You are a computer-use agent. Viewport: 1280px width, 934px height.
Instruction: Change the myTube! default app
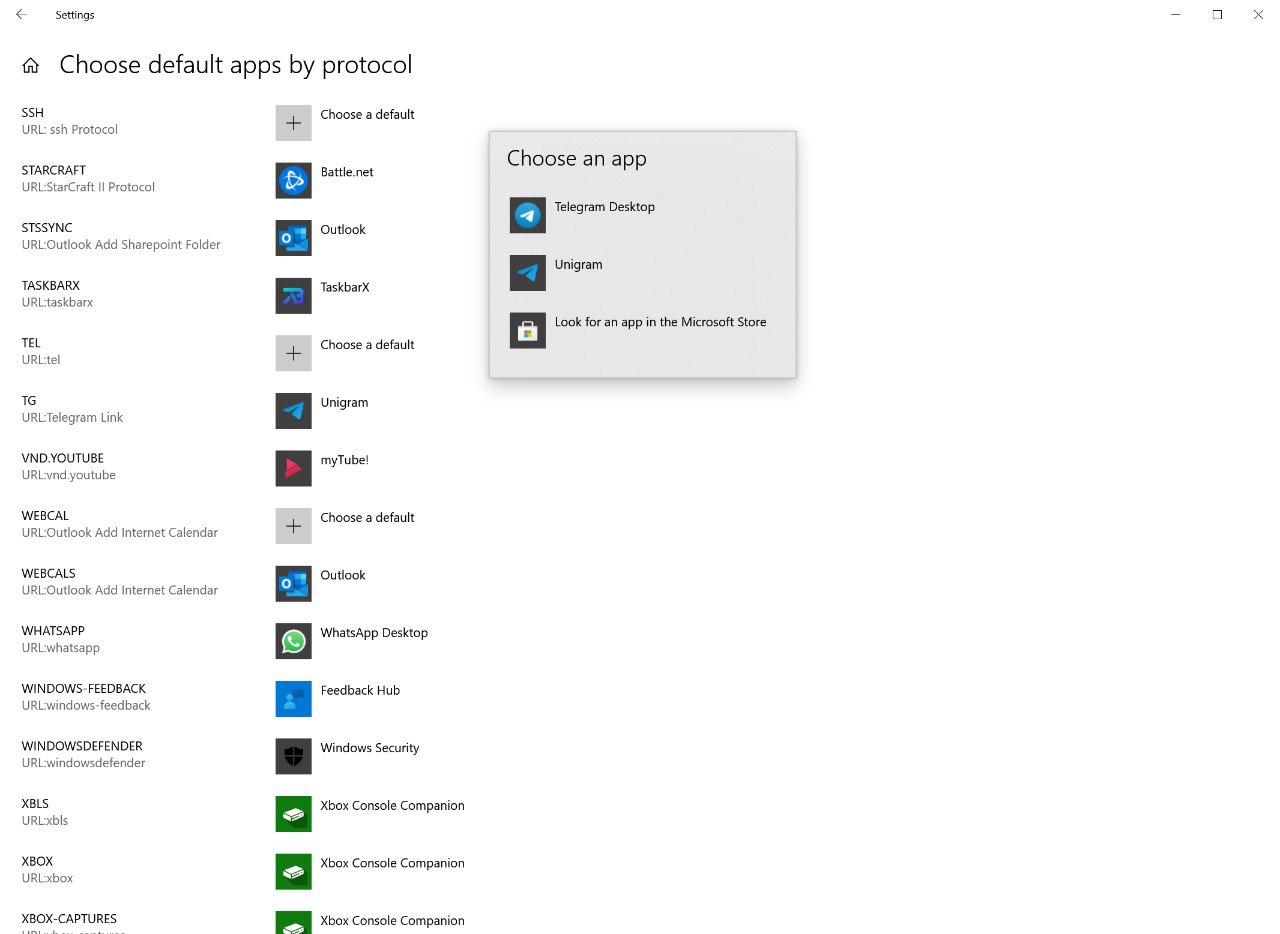(344, 460)
